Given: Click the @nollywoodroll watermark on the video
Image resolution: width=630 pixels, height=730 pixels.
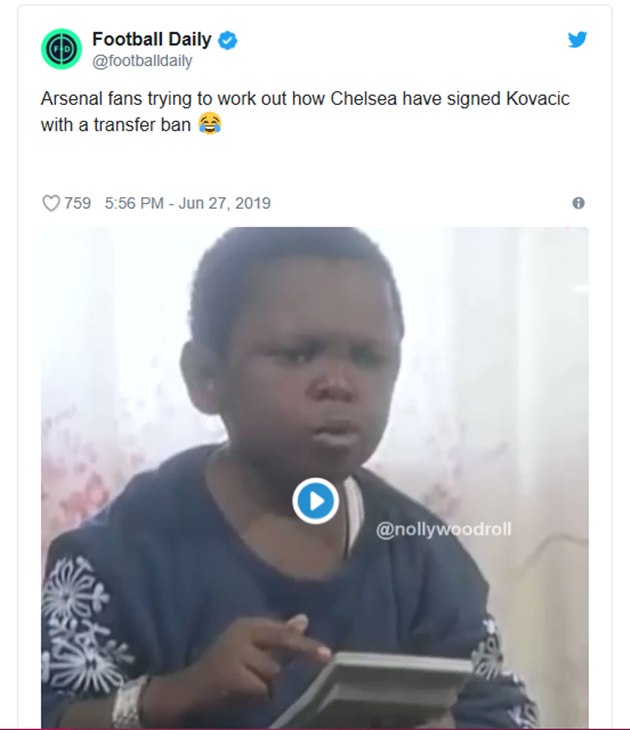Looking at the screenshot, I should point(443,530).
